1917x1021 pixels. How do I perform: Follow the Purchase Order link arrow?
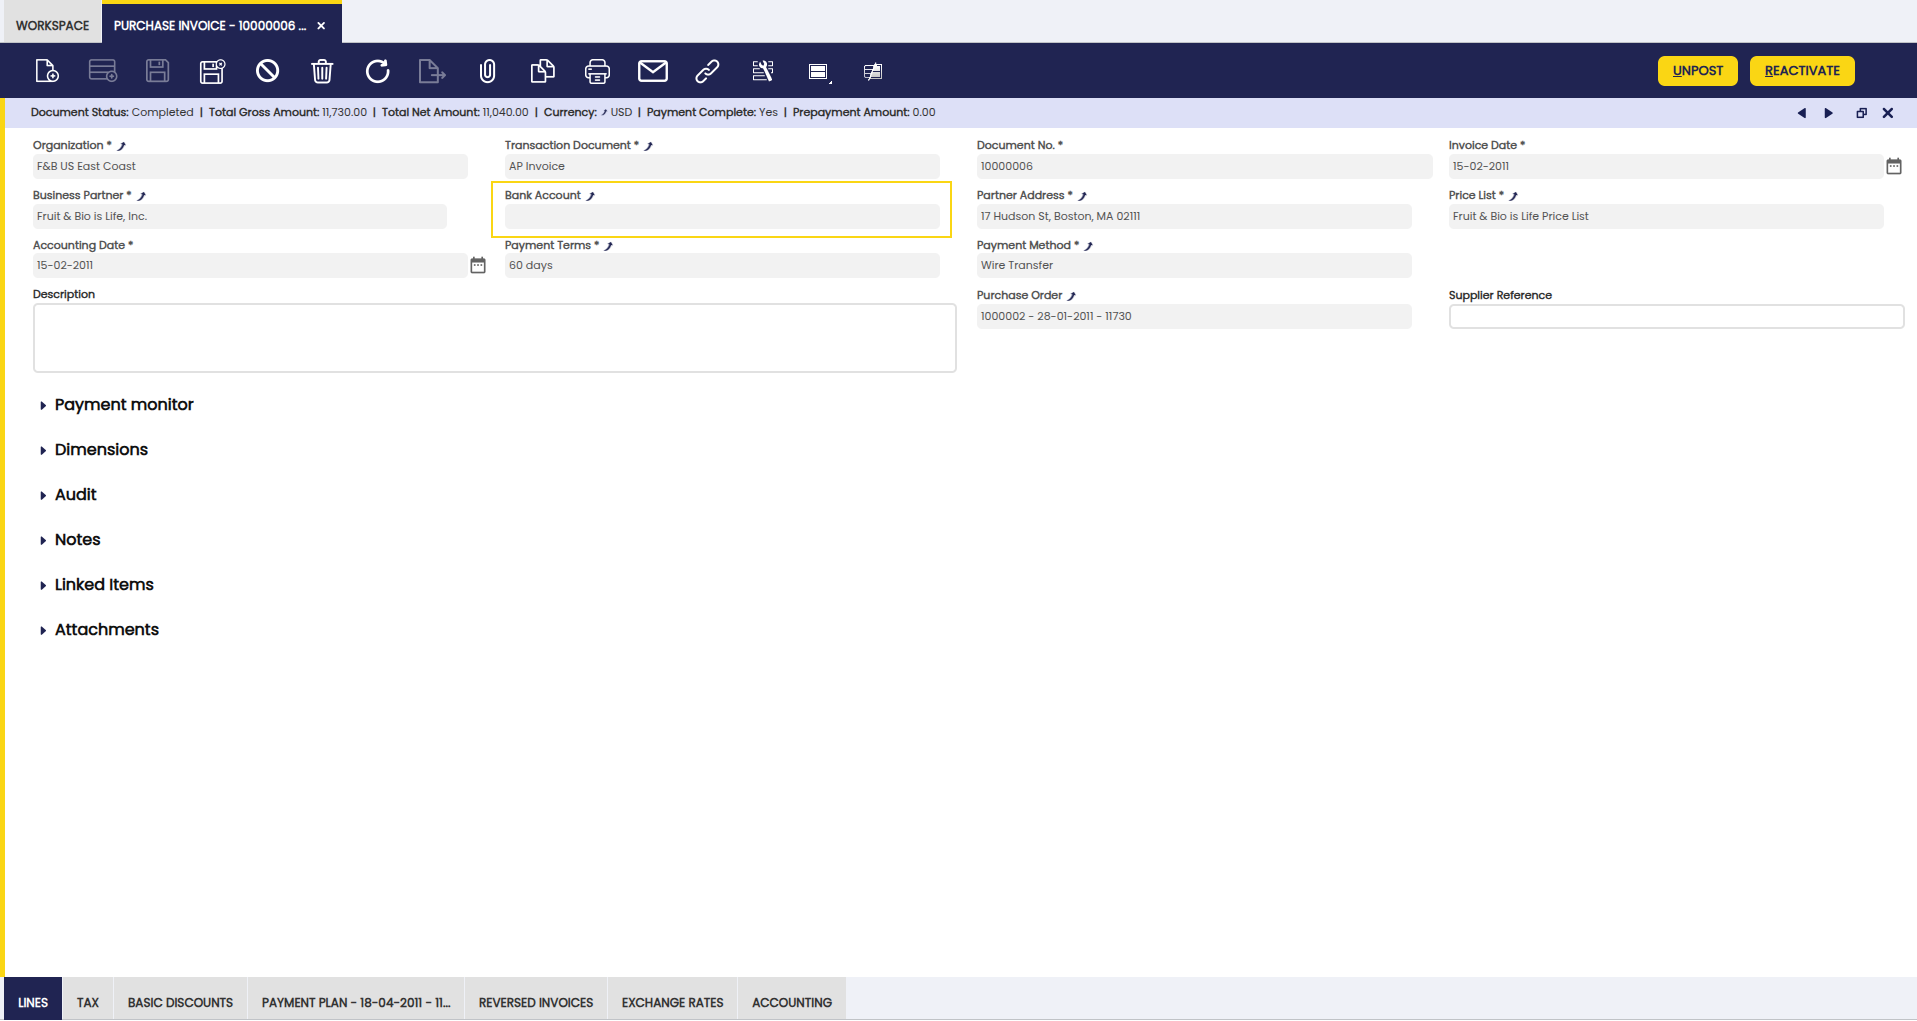1071,296
